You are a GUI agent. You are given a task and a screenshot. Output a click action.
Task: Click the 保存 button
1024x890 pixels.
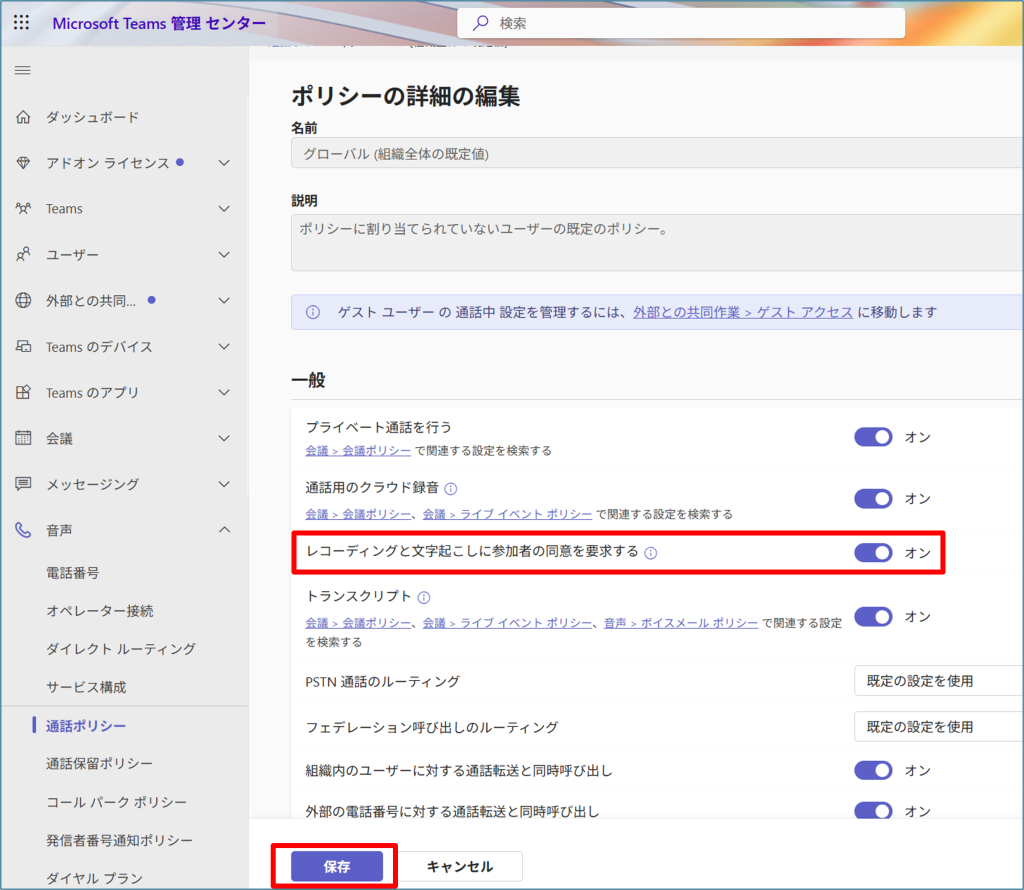tap(336, 867)
